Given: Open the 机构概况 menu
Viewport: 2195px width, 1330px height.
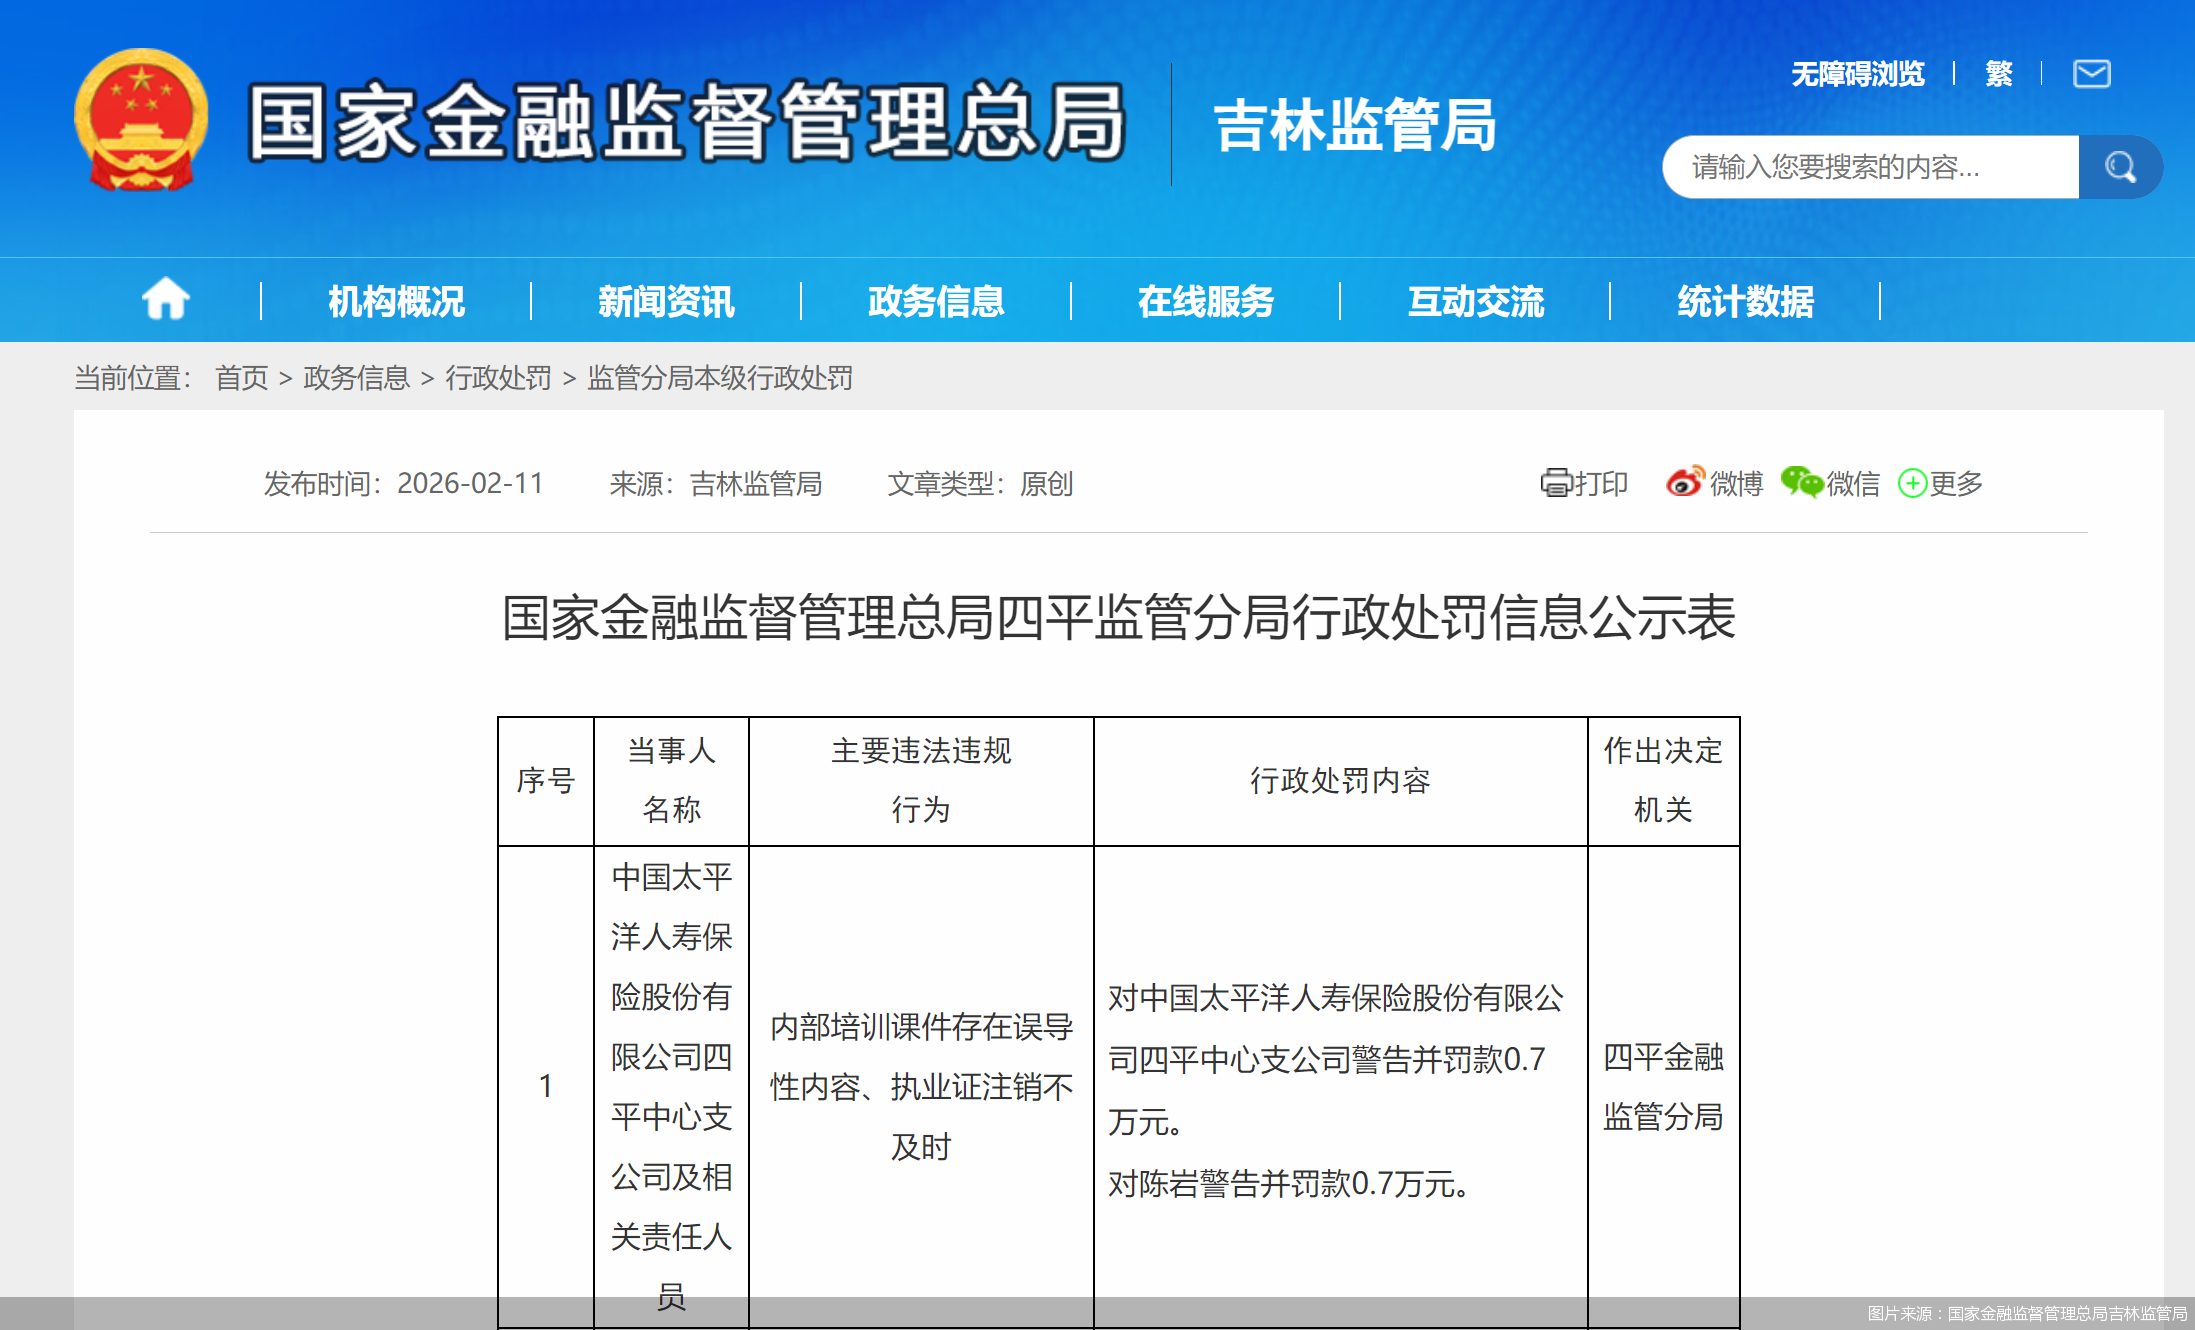Looking at the screenshot, I should [x=394, y=299].
